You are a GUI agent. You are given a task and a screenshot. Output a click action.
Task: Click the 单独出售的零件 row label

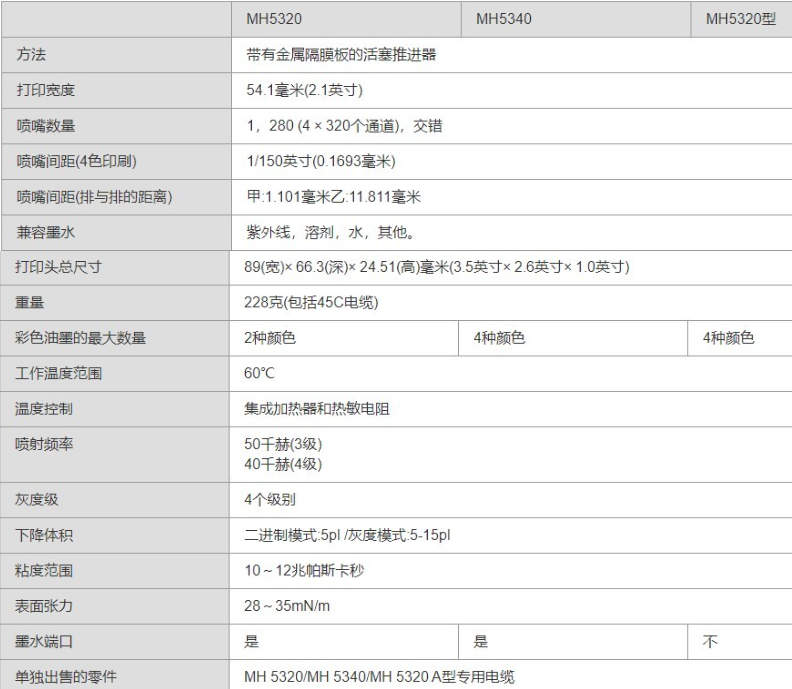click(66, 677)
